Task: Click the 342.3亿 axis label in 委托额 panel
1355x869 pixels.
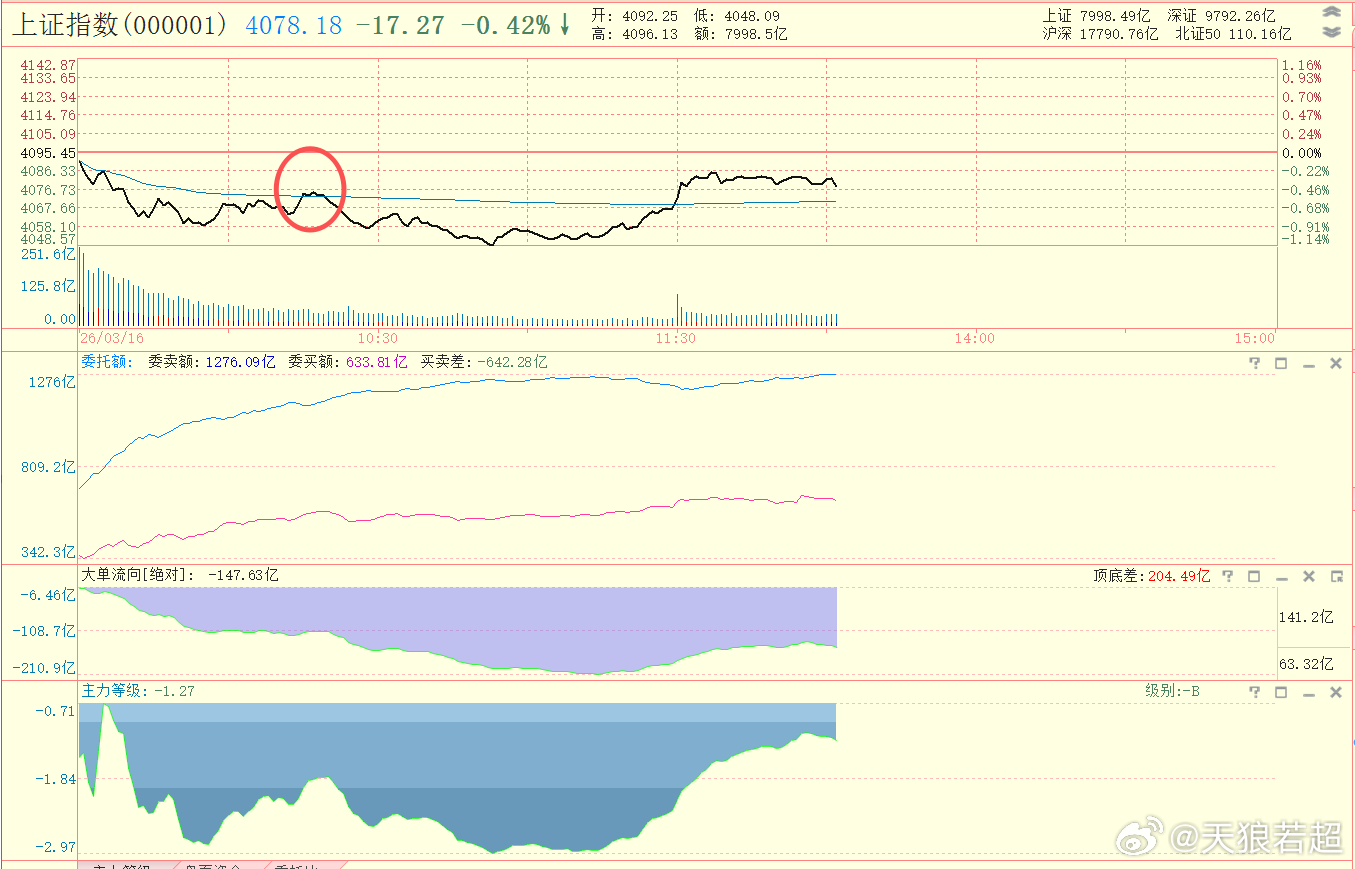Action: (48, 552)
